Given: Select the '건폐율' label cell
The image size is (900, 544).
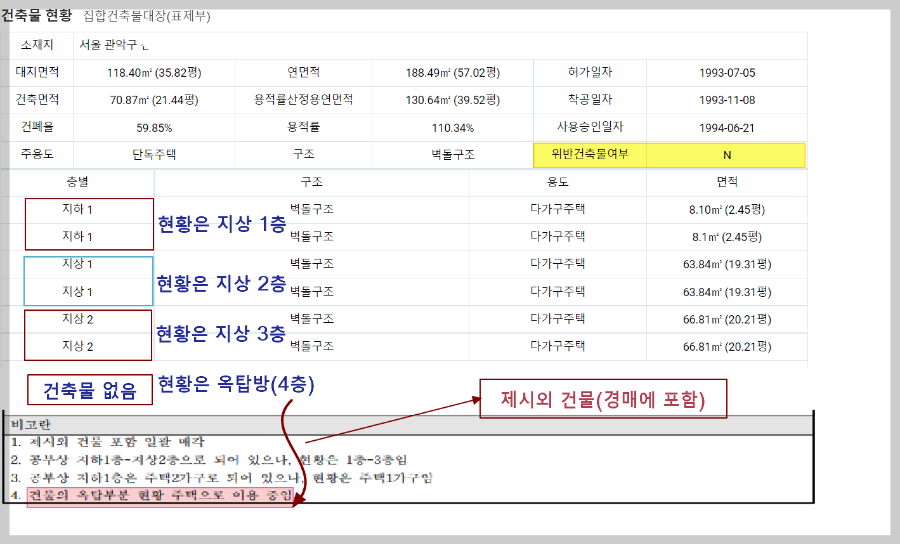Looking at the screenshot, I should pos(37,127).
